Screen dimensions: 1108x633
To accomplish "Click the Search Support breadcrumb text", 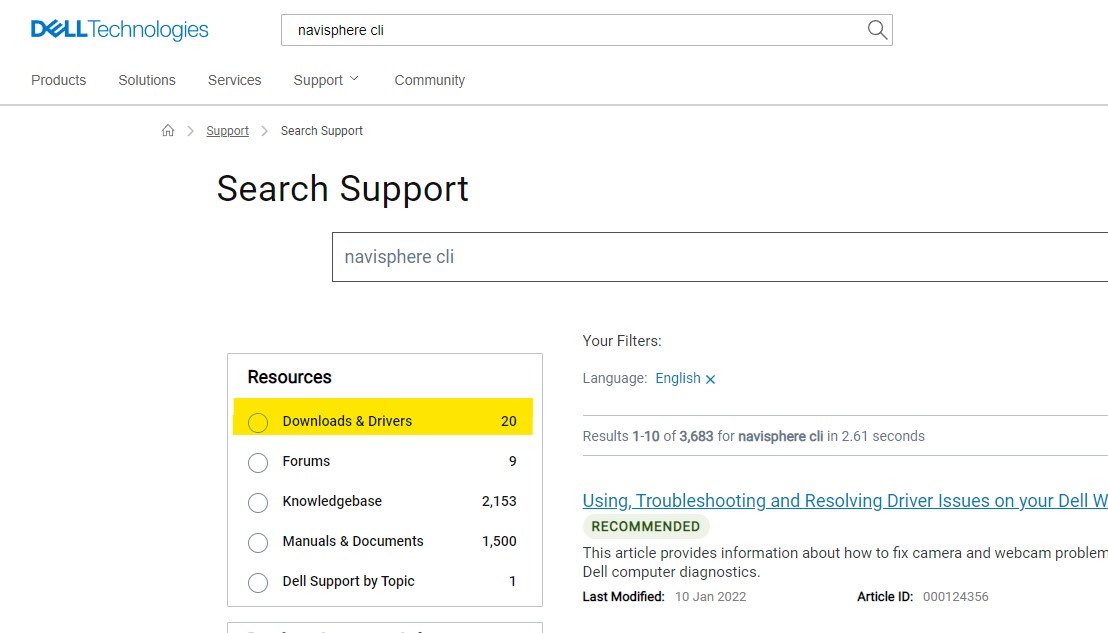I will (x=321, y=131).
